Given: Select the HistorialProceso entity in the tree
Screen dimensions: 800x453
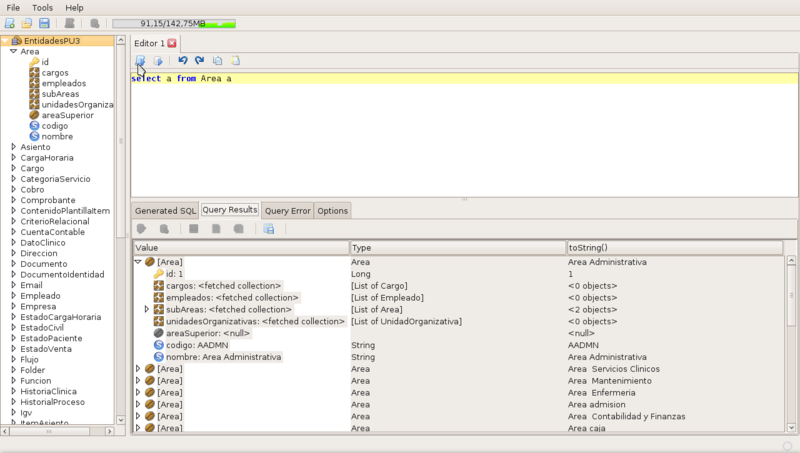Looking at the screenshot, I should click(53, 402).
